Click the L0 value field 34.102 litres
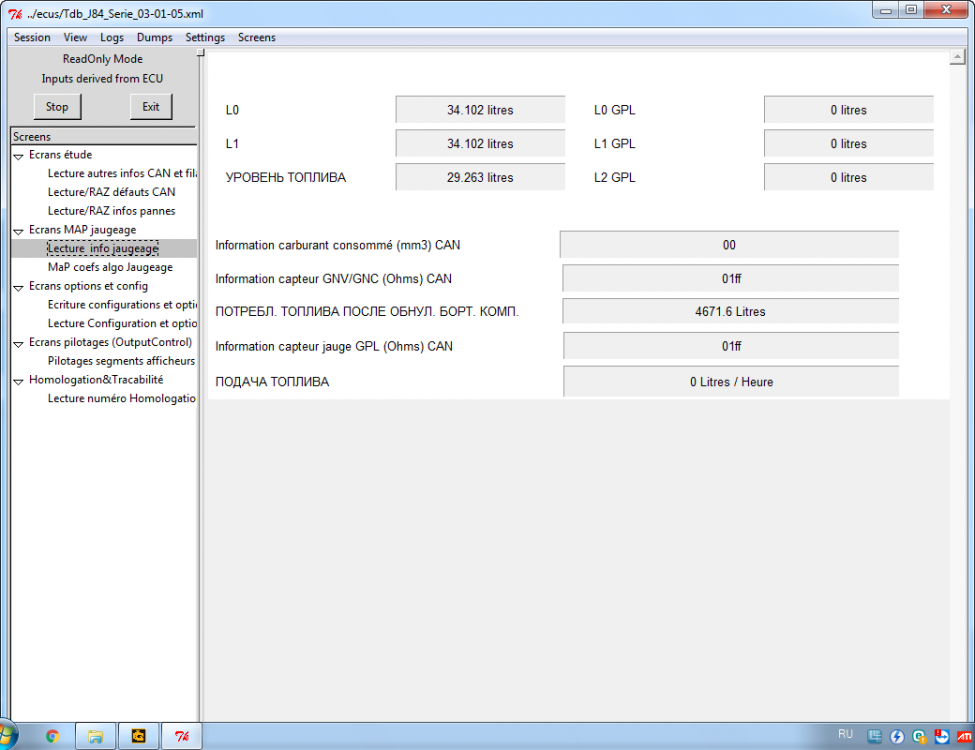 click(x=480, y=110)
